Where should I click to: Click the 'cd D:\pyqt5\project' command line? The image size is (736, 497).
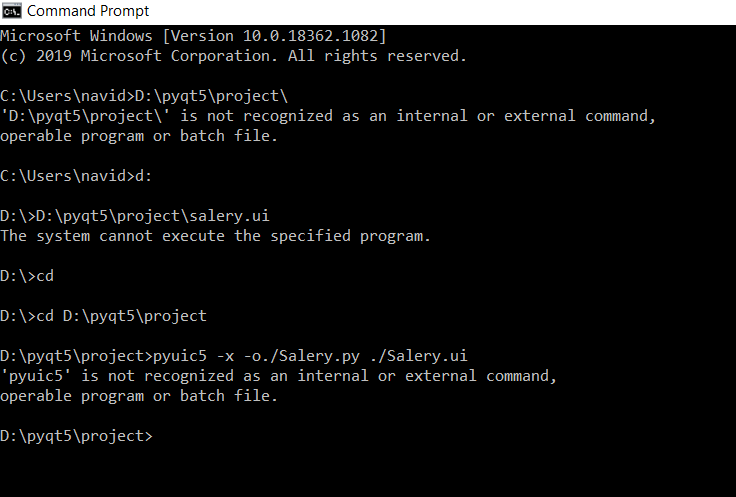click(103, 316)
